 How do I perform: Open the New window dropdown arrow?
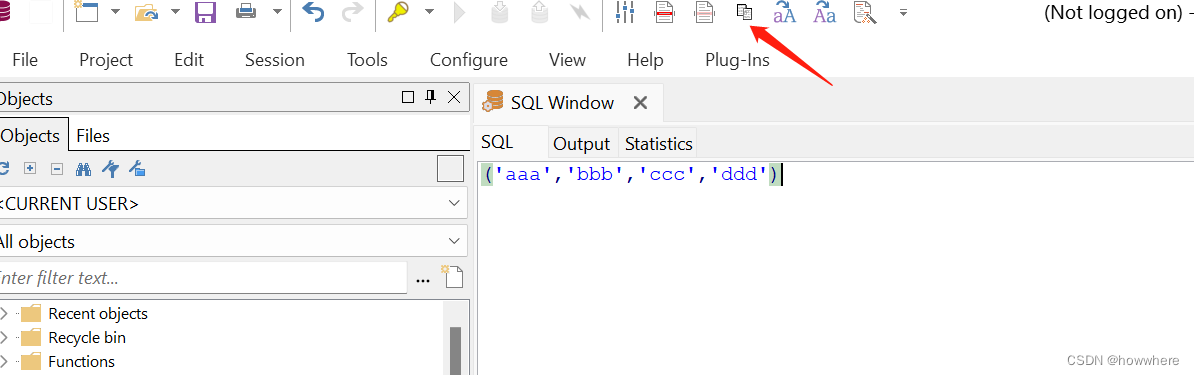115,11
